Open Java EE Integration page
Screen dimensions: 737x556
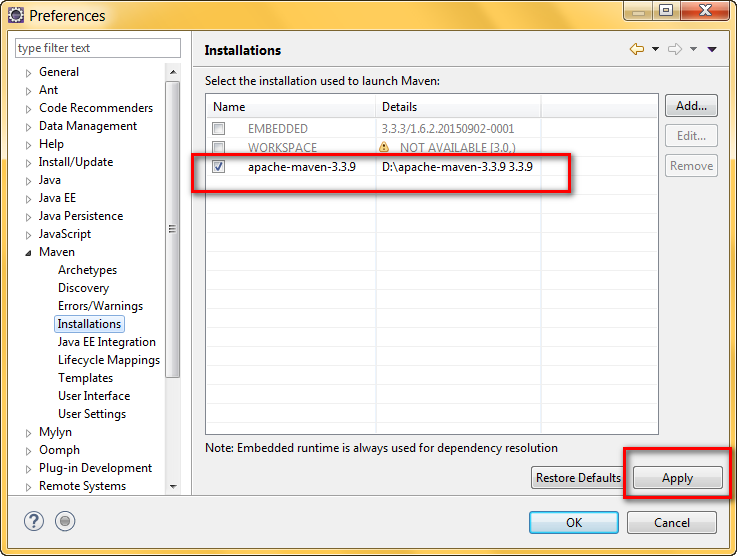coord(107,342)
